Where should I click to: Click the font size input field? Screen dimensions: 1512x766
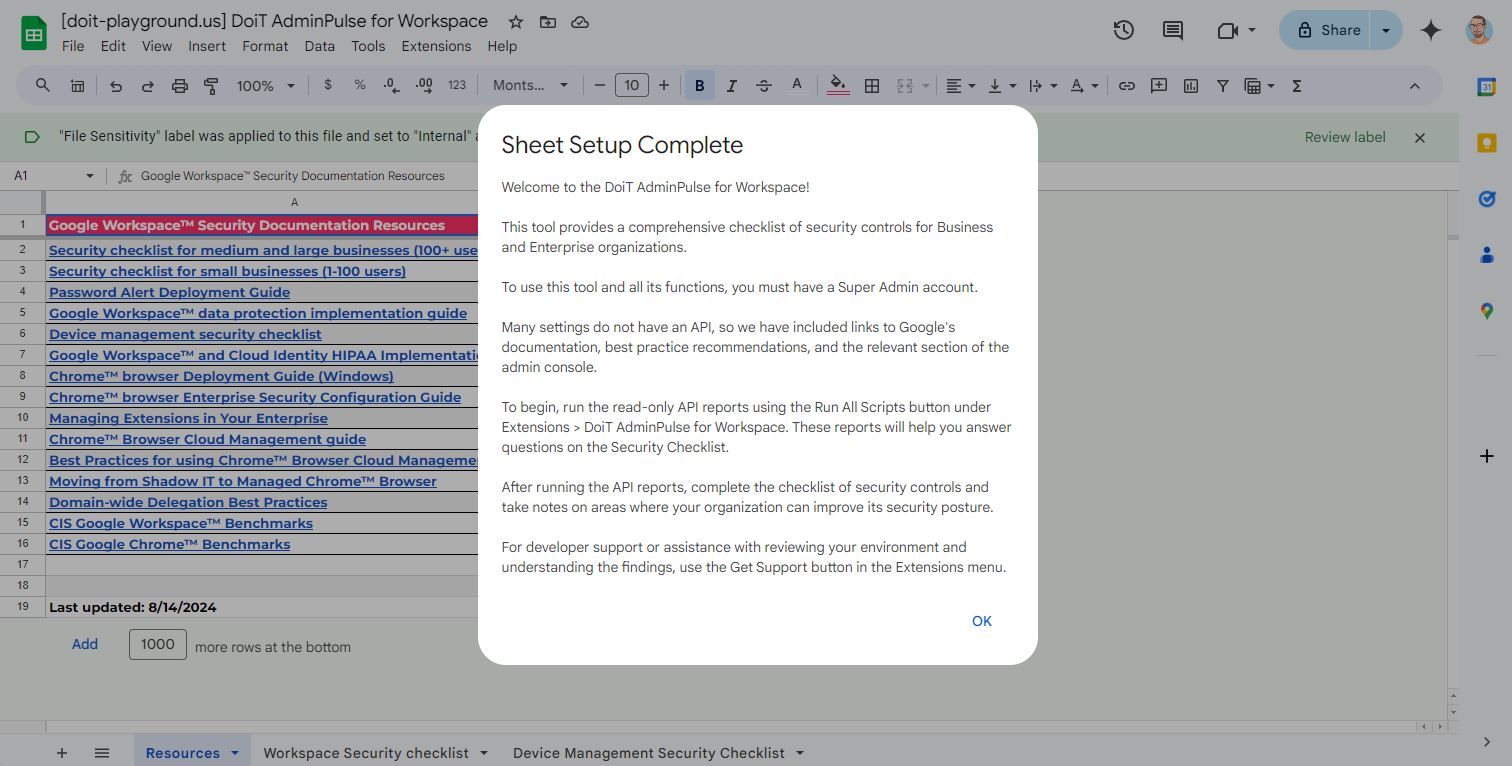pos(631,86)
